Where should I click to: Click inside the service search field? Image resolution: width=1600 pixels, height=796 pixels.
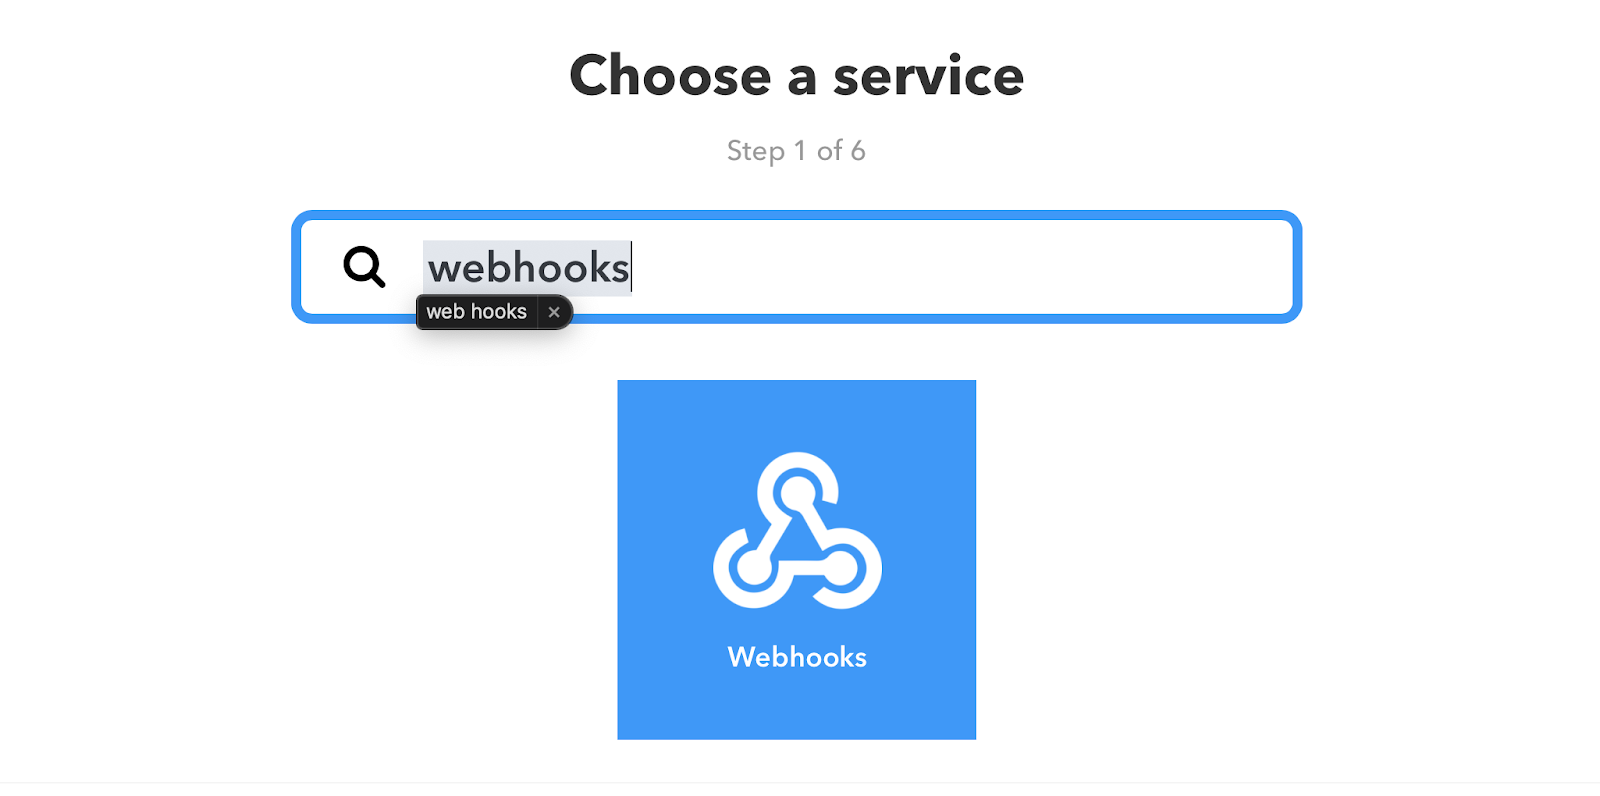(x=797, y=267)
